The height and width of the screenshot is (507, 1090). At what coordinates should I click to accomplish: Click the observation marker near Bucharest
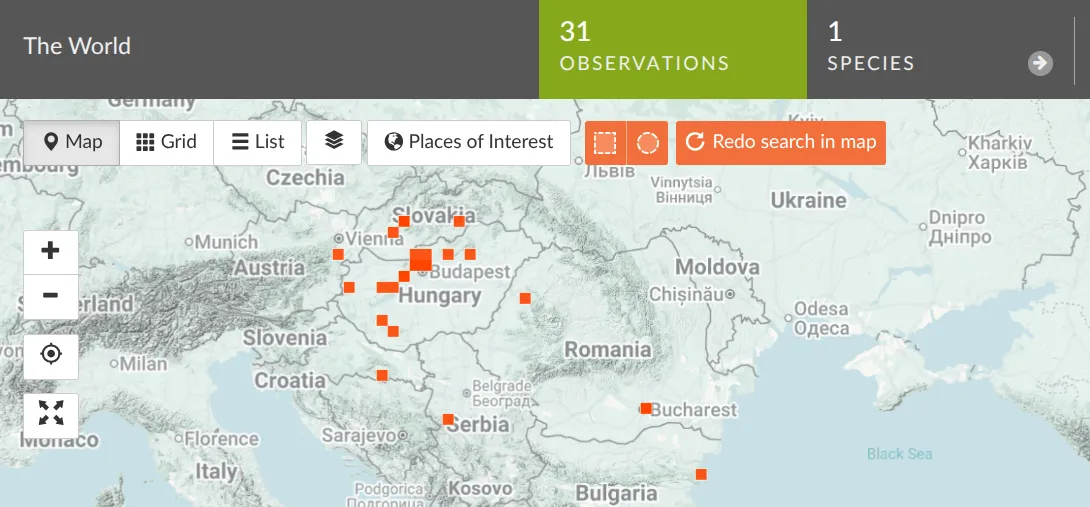[x=646, y=408]
